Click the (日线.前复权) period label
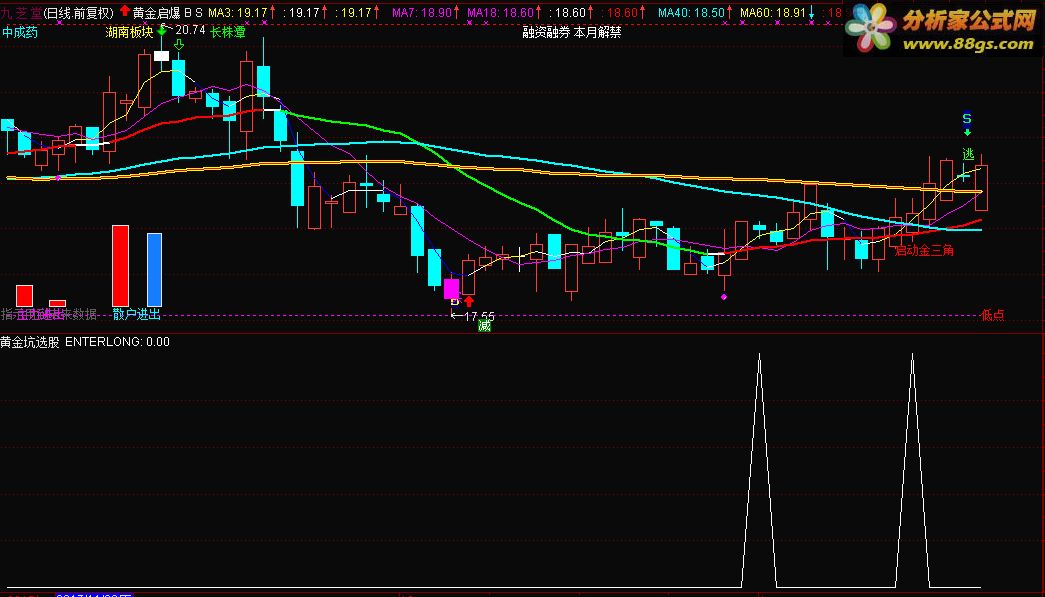1045x597 pixels. 79,12
